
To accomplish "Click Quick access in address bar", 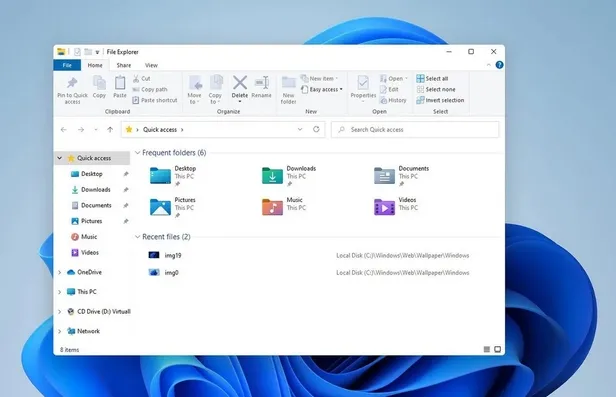I will 160,130.
